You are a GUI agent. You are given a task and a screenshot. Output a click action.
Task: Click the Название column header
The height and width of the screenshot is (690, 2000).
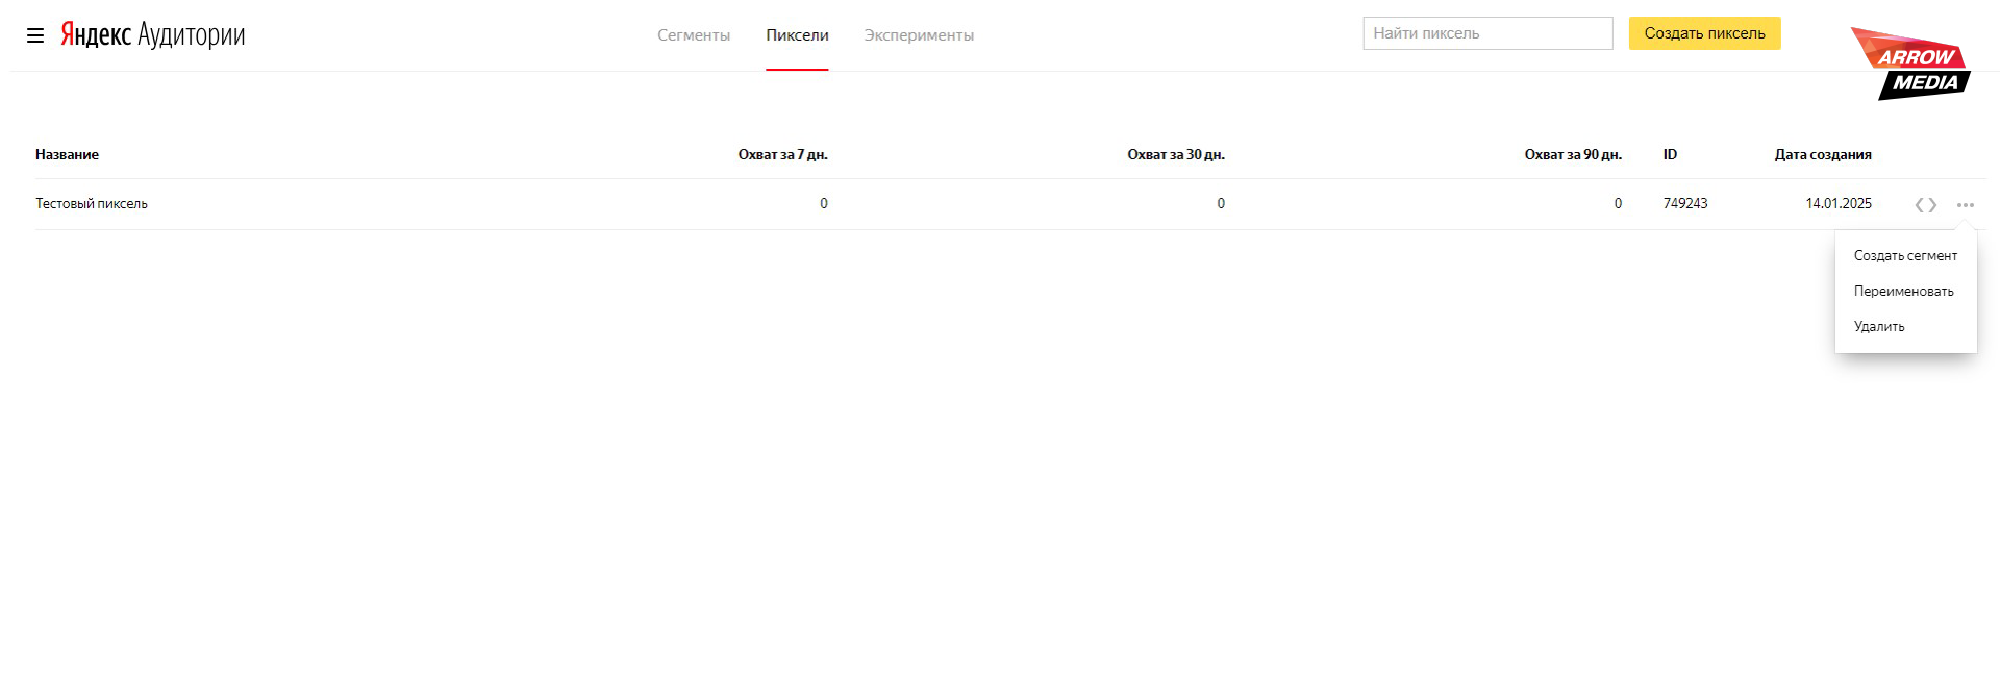tap(67, 154)
